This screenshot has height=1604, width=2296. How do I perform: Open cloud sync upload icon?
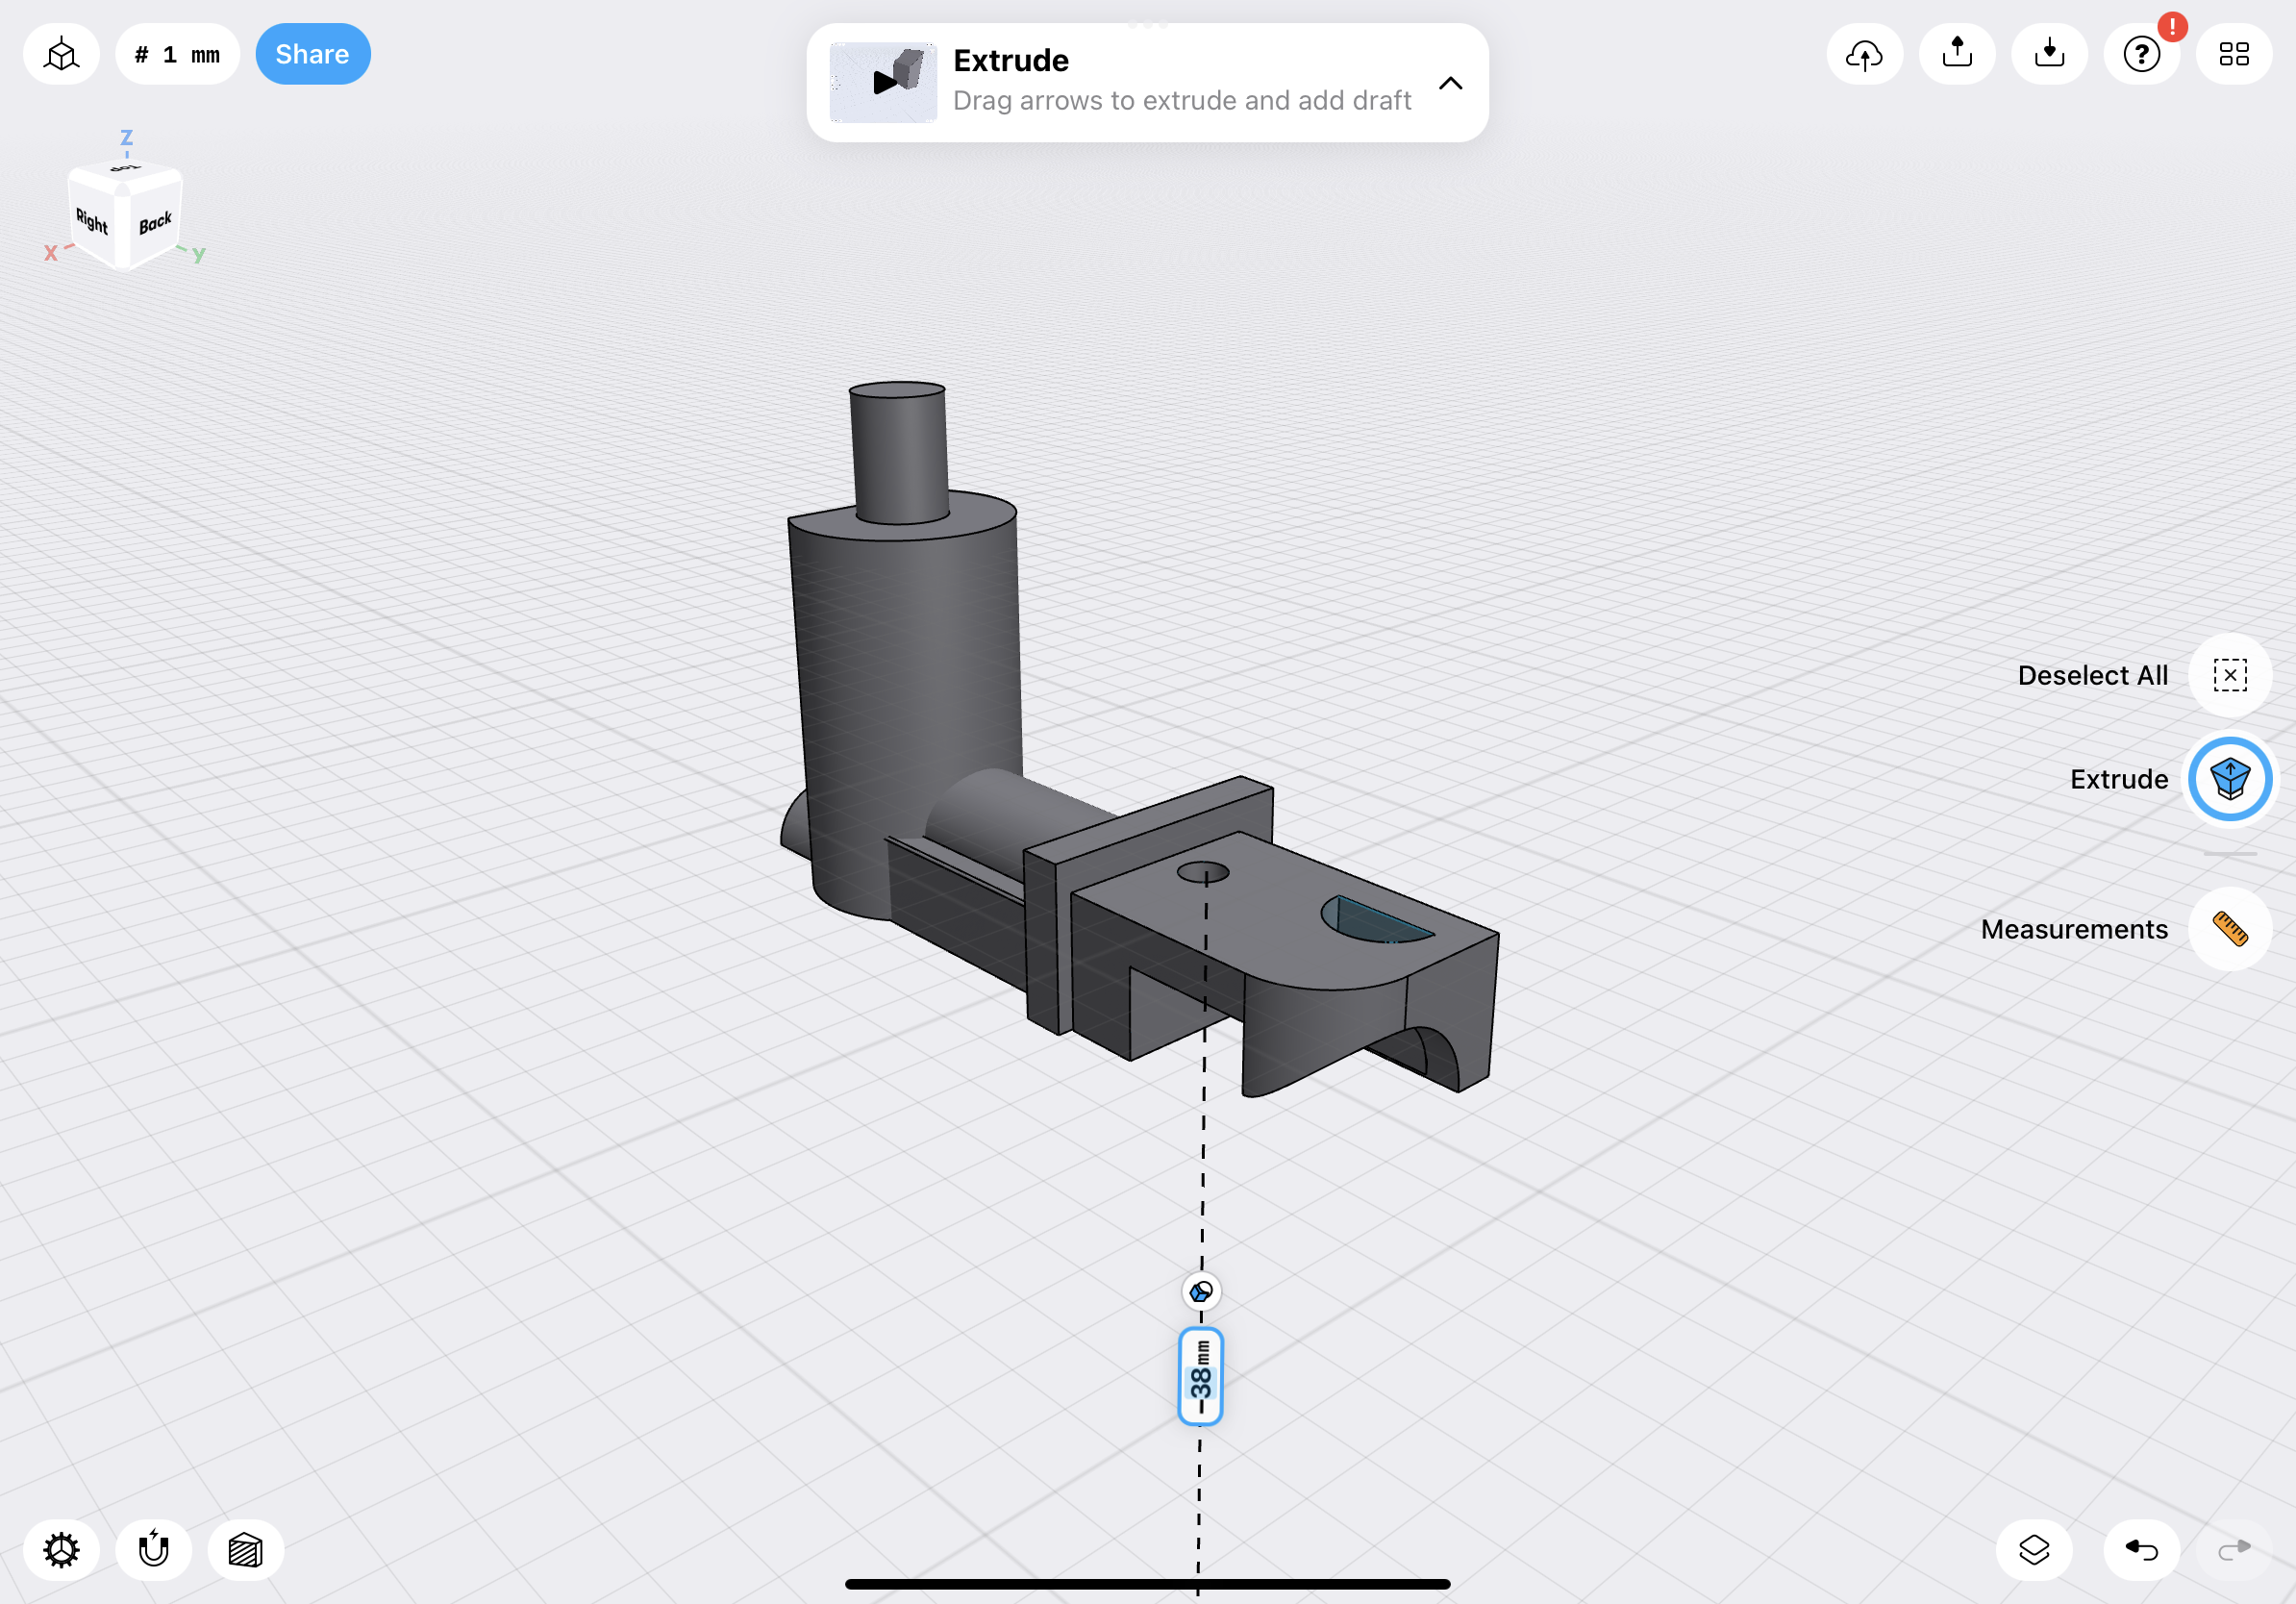point(1864,54)
